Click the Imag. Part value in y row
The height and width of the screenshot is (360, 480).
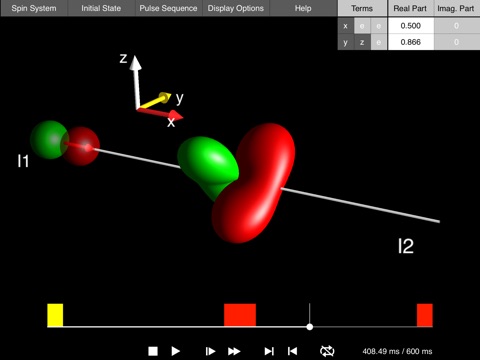457,42
